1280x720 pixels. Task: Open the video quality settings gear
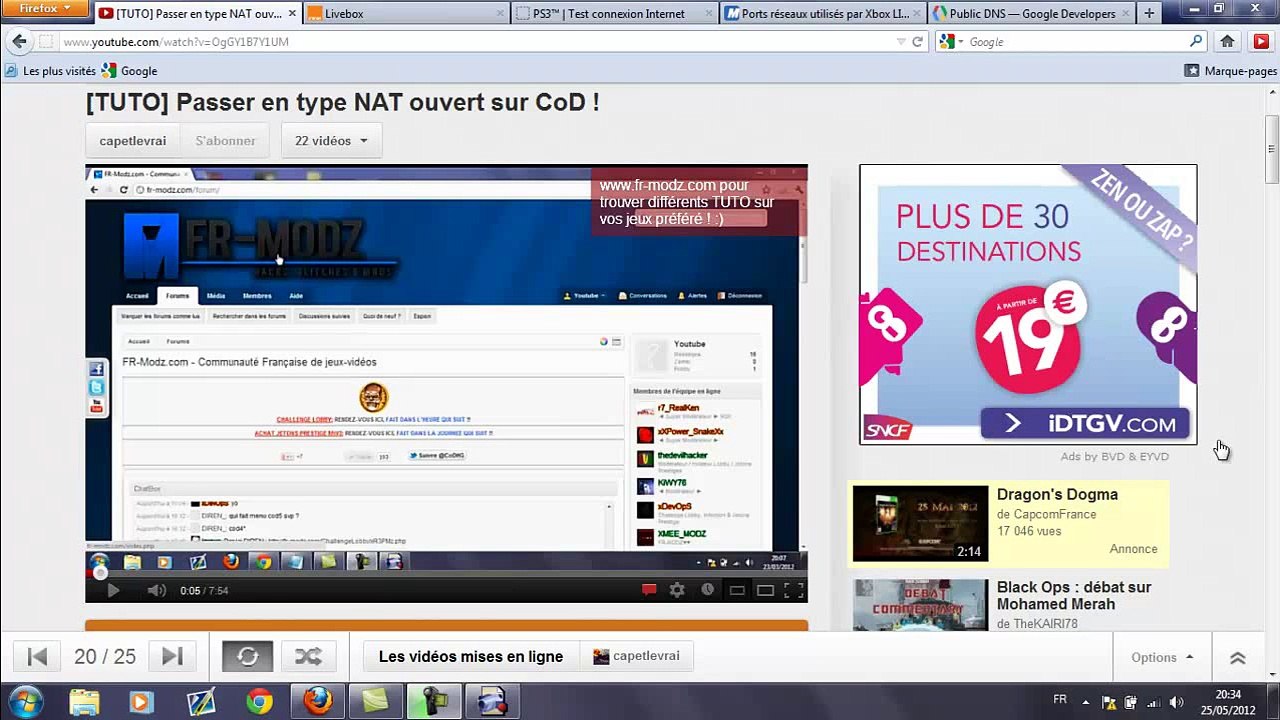click(677, 590)
